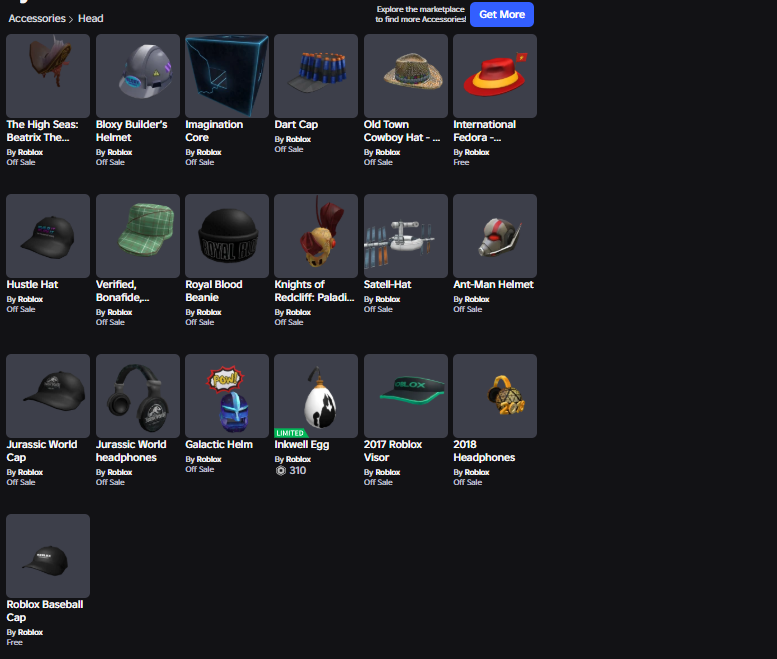Open Imagination Core thumbnail
Viewport: 777px width, 659px height.
[227, 76]
